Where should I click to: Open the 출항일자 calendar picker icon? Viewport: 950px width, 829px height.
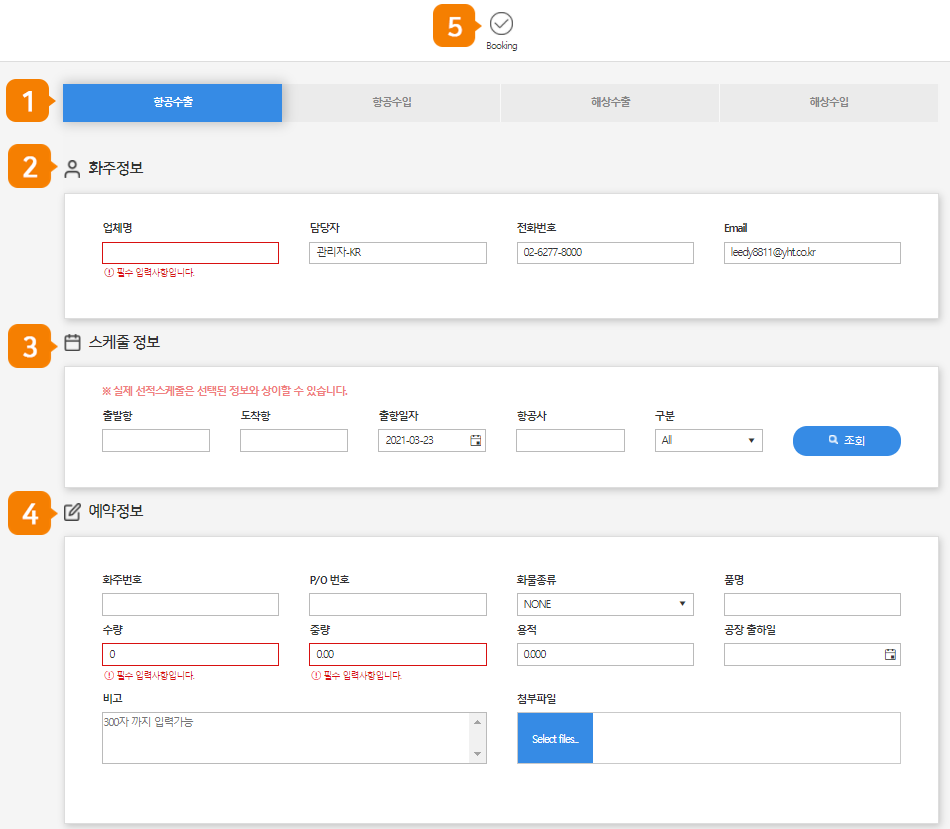476,441
